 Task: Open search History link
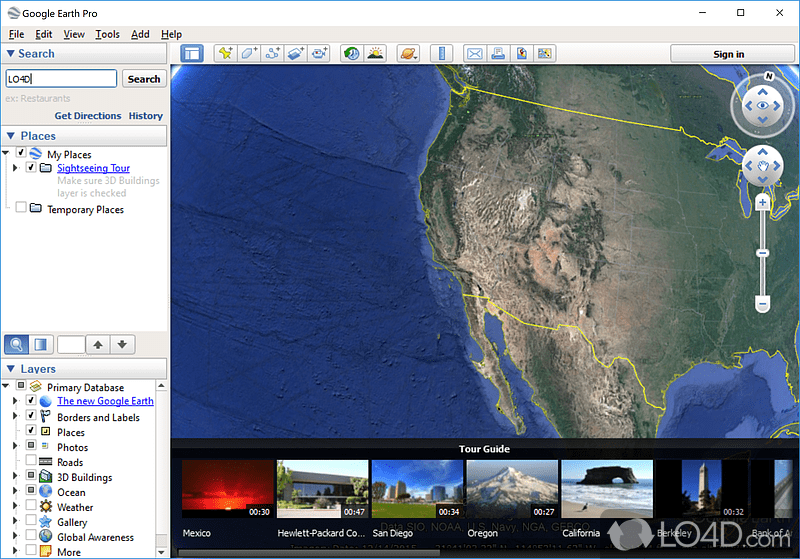pyautogui.click(x=145, y=116)
